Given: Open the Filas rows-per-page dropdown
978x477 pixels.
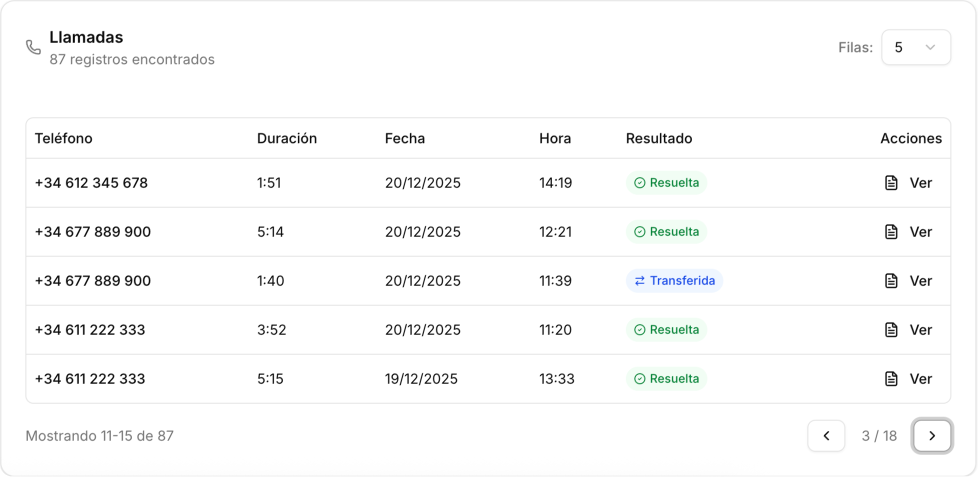Looking at the screenshot, I should 915,47.
